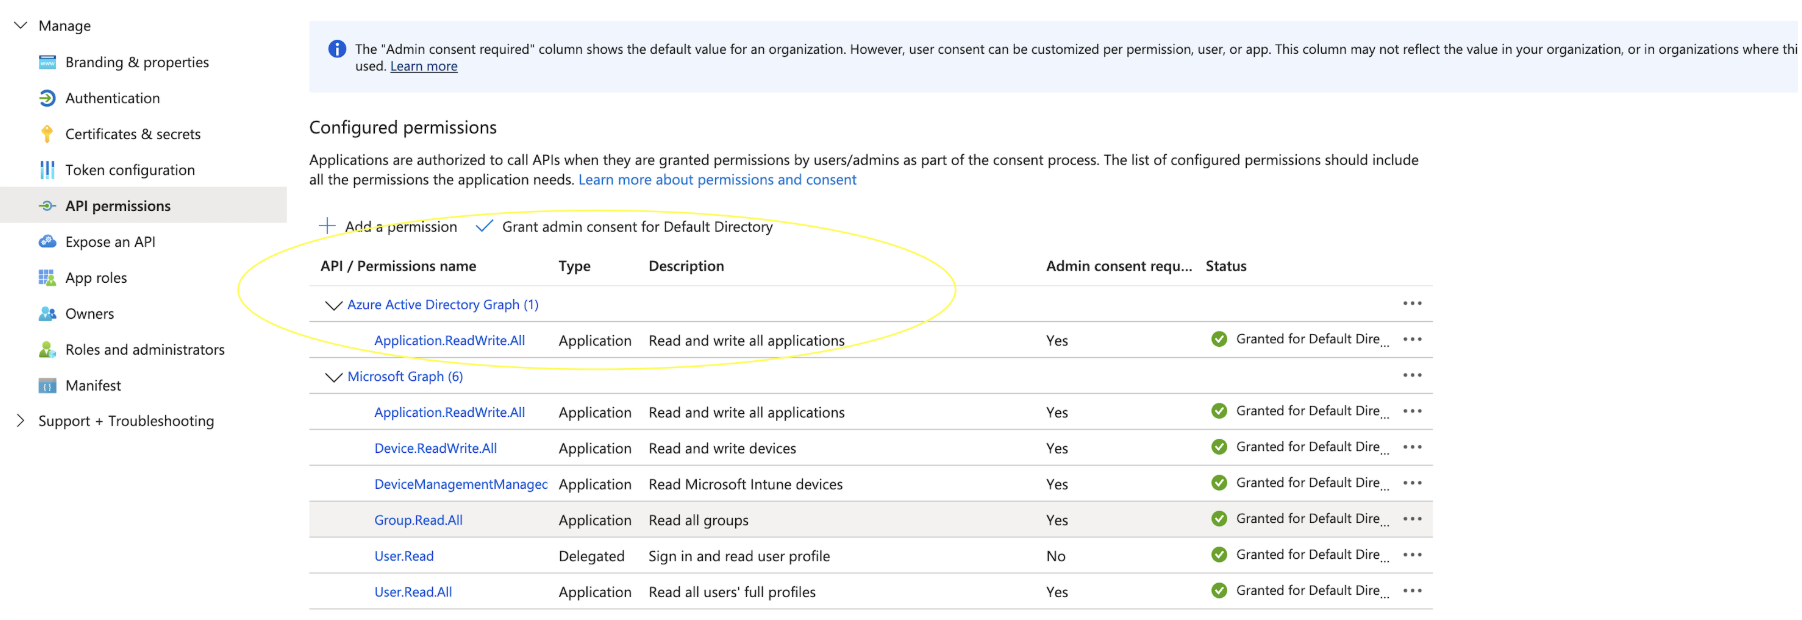
Task: Open Owners page
Action: click(90, 314)
